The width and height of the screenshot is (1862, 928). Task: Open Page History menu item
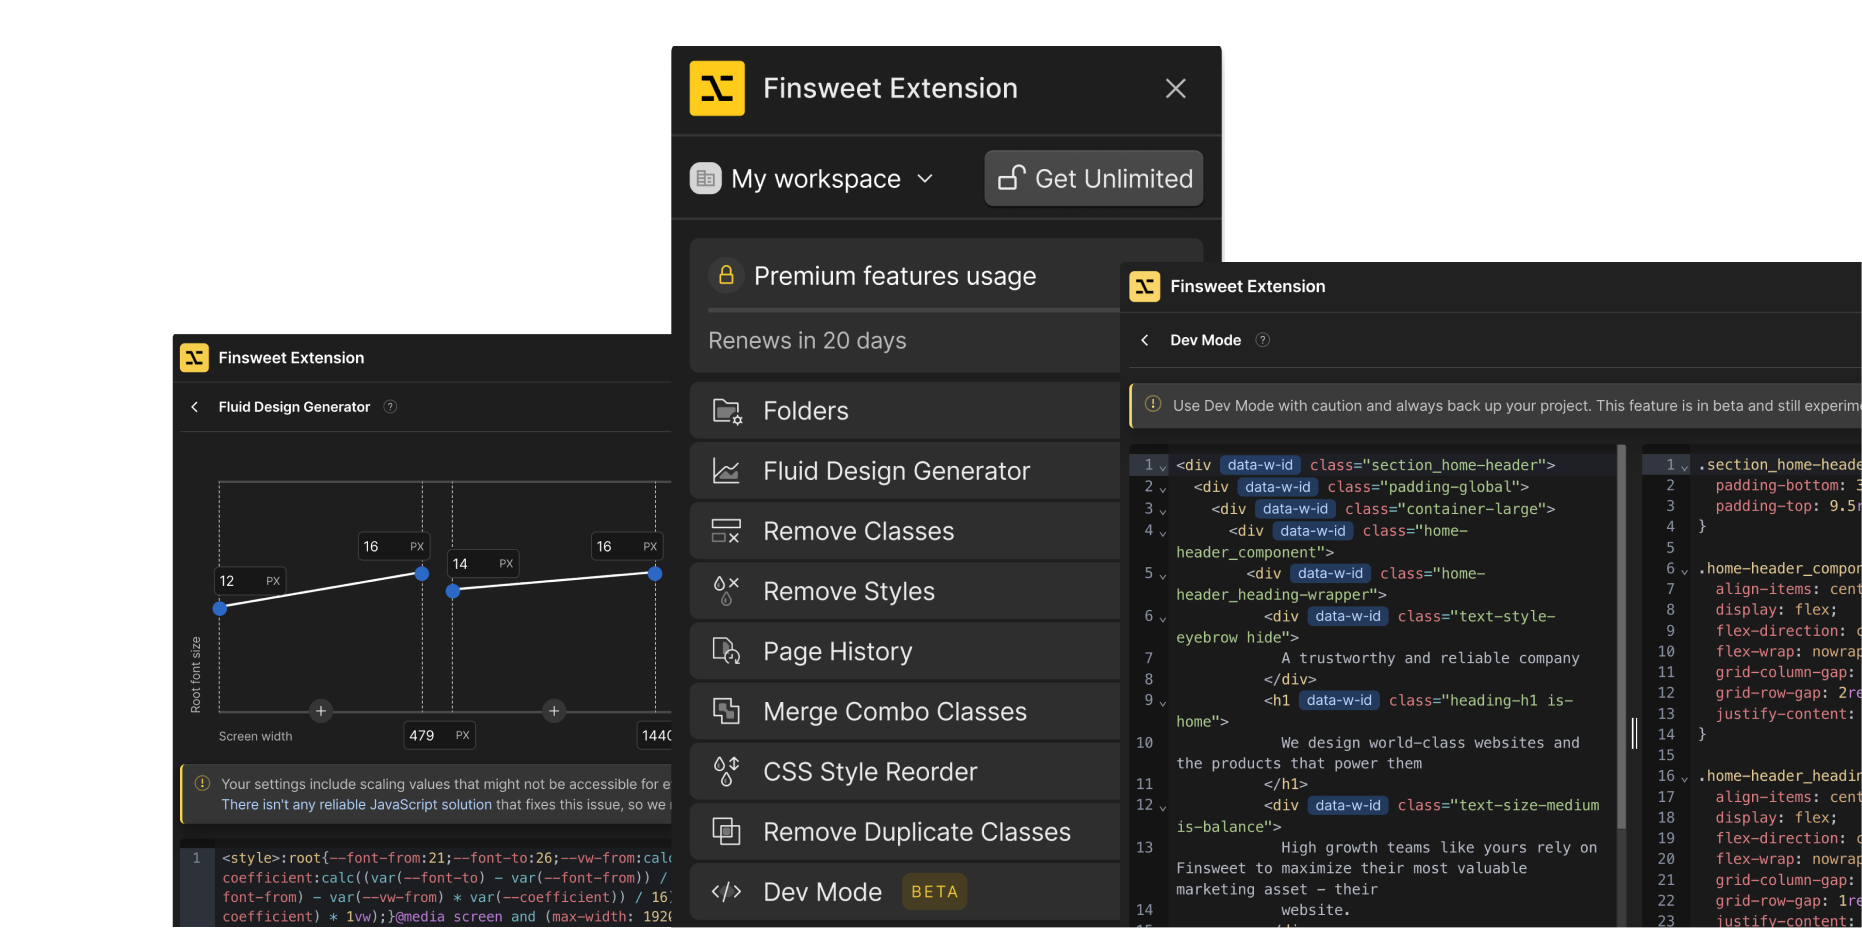coord(905,651)
